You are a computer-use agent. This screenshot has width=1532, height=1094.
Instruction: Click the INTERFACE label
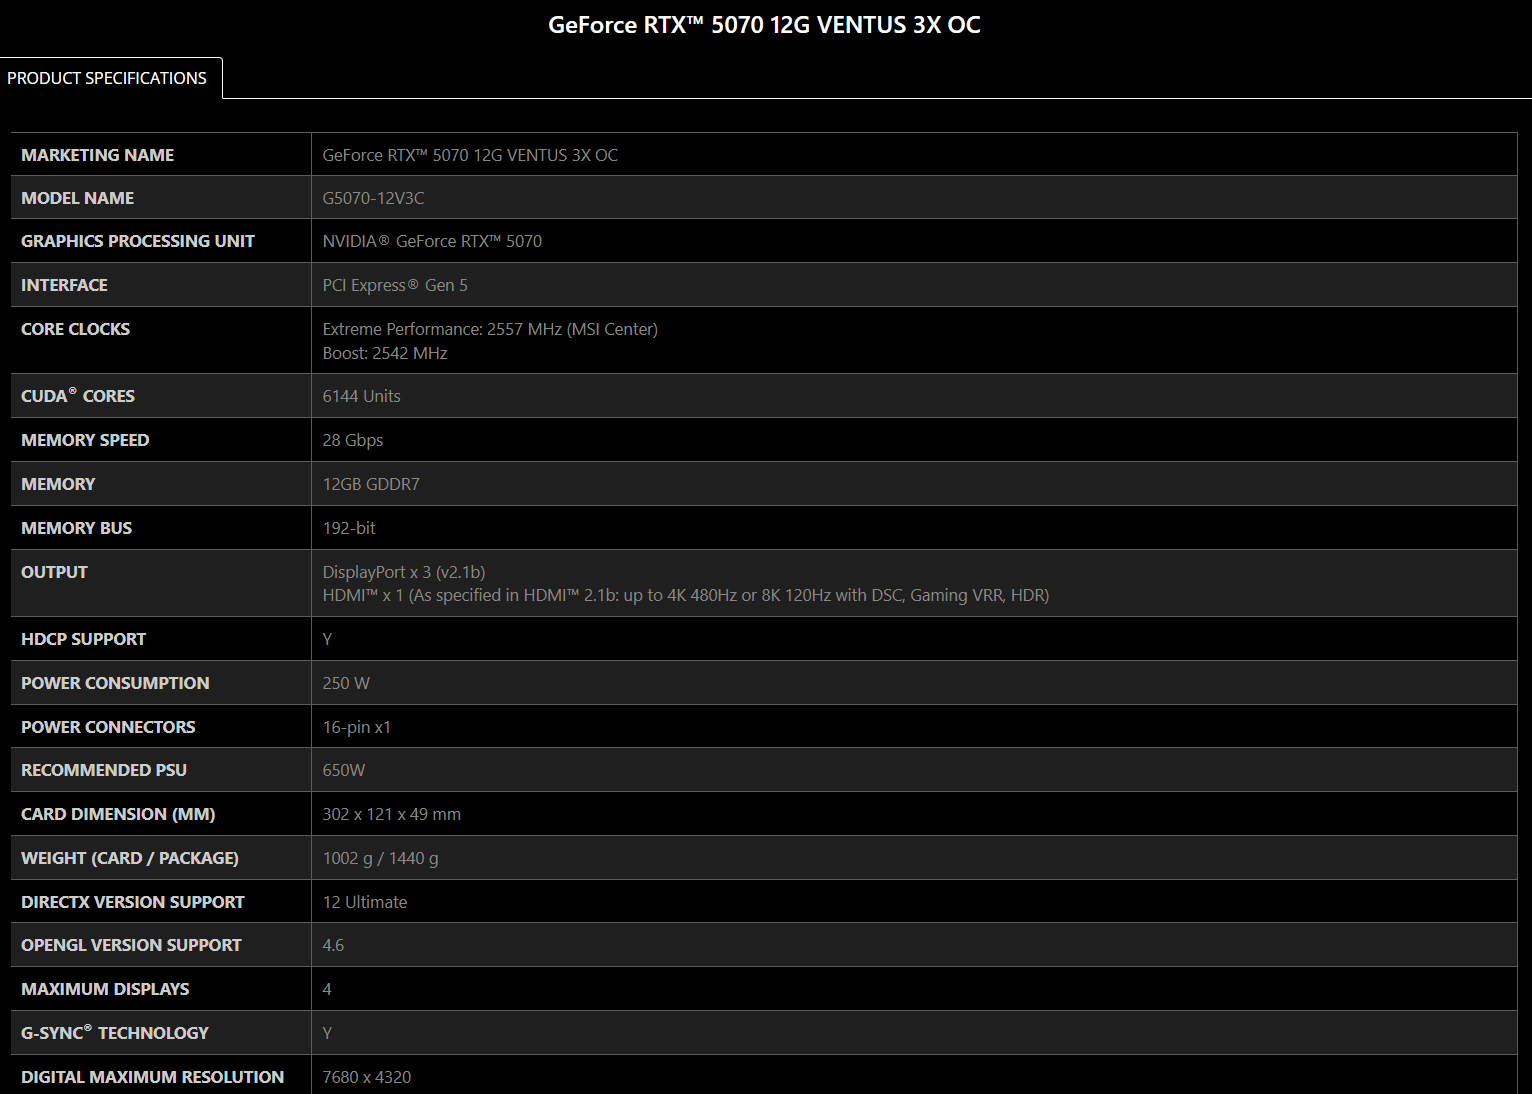click(64, 285)
